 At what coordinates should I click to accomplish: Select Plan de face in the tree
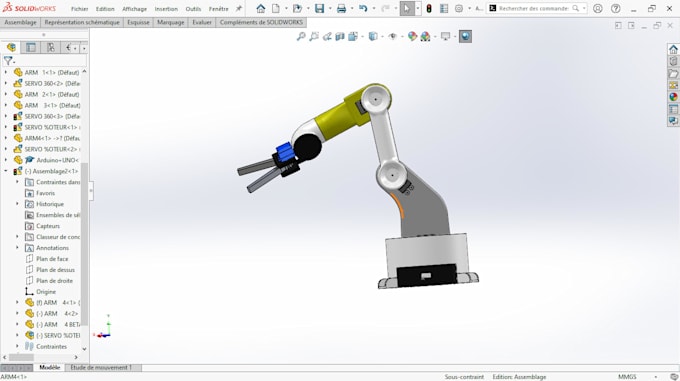point(52,259)
